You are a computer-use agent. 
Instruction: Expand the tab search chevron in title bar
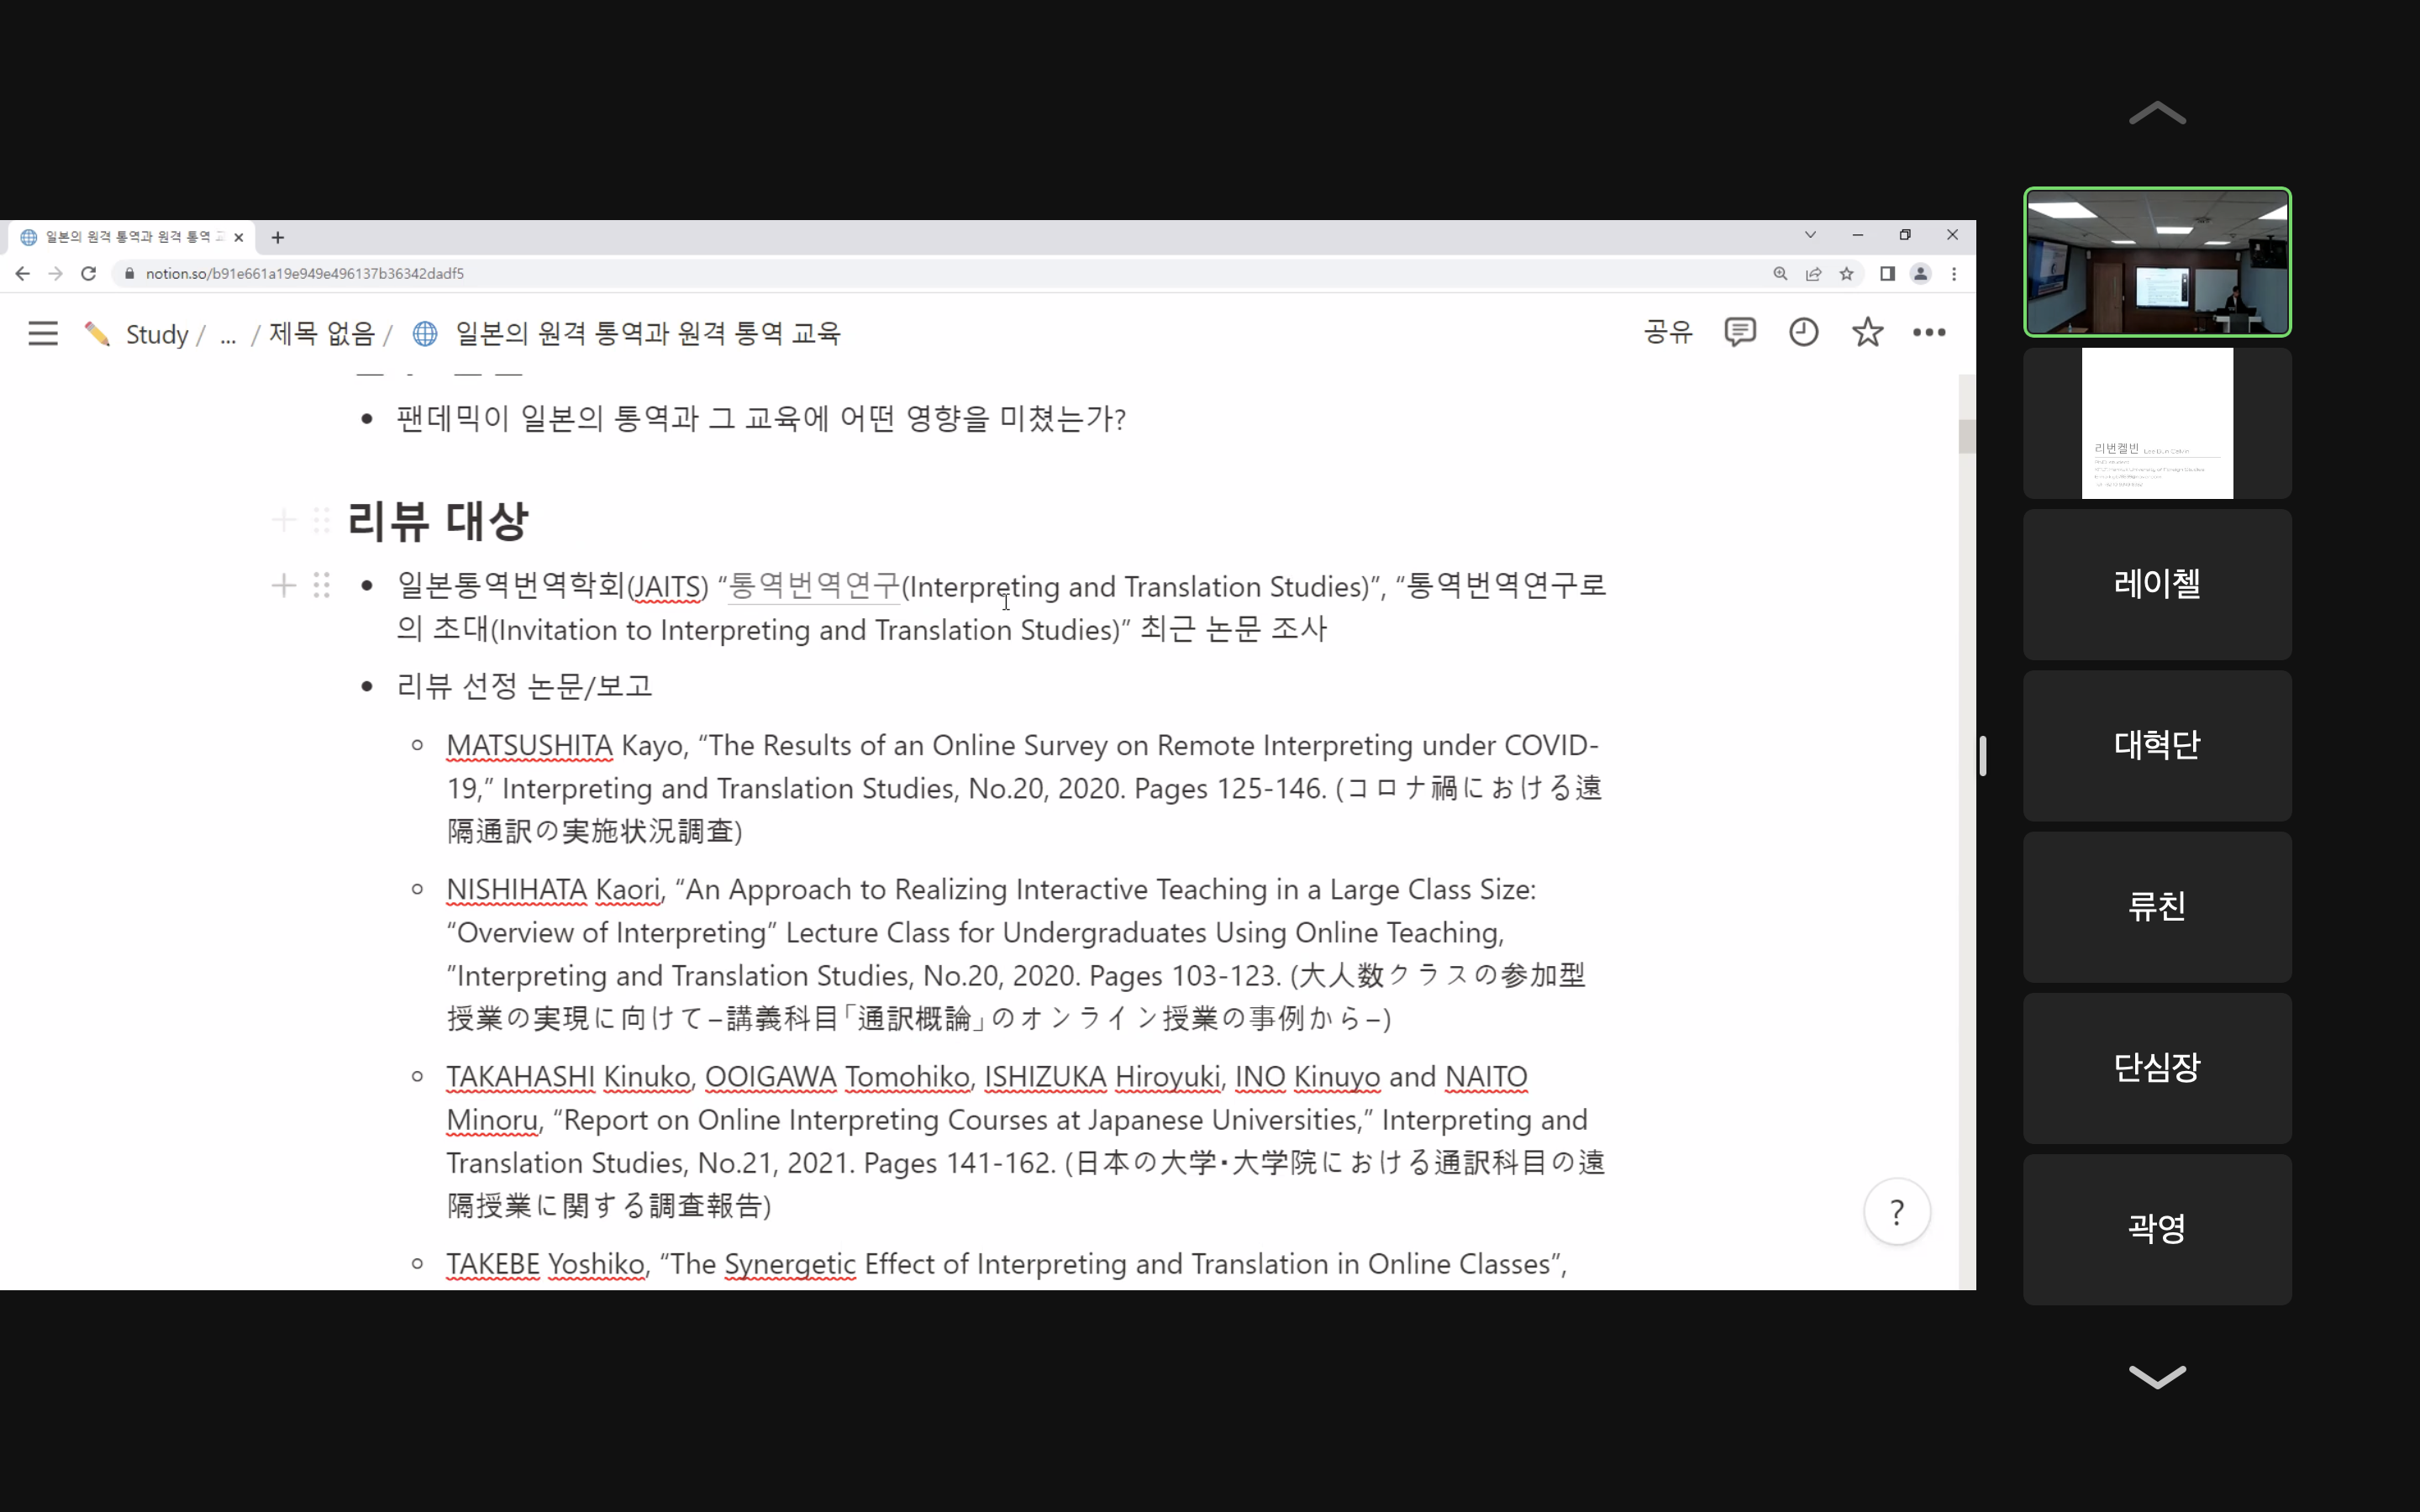tap(1810, 235)
